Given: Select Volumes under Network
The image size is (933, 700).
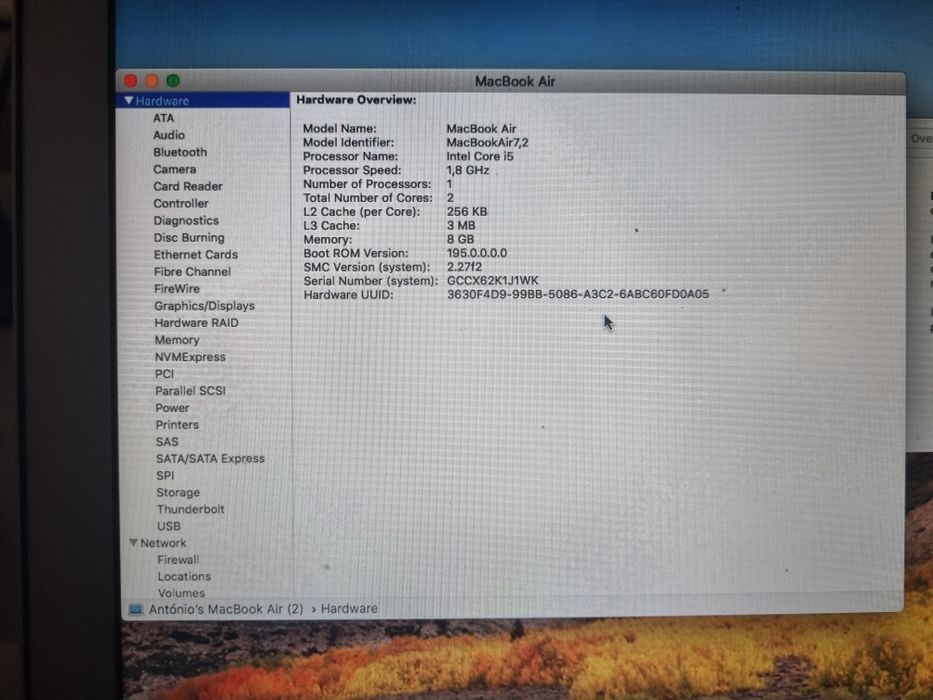Looking at the screenshot, I should pos(181,593).
